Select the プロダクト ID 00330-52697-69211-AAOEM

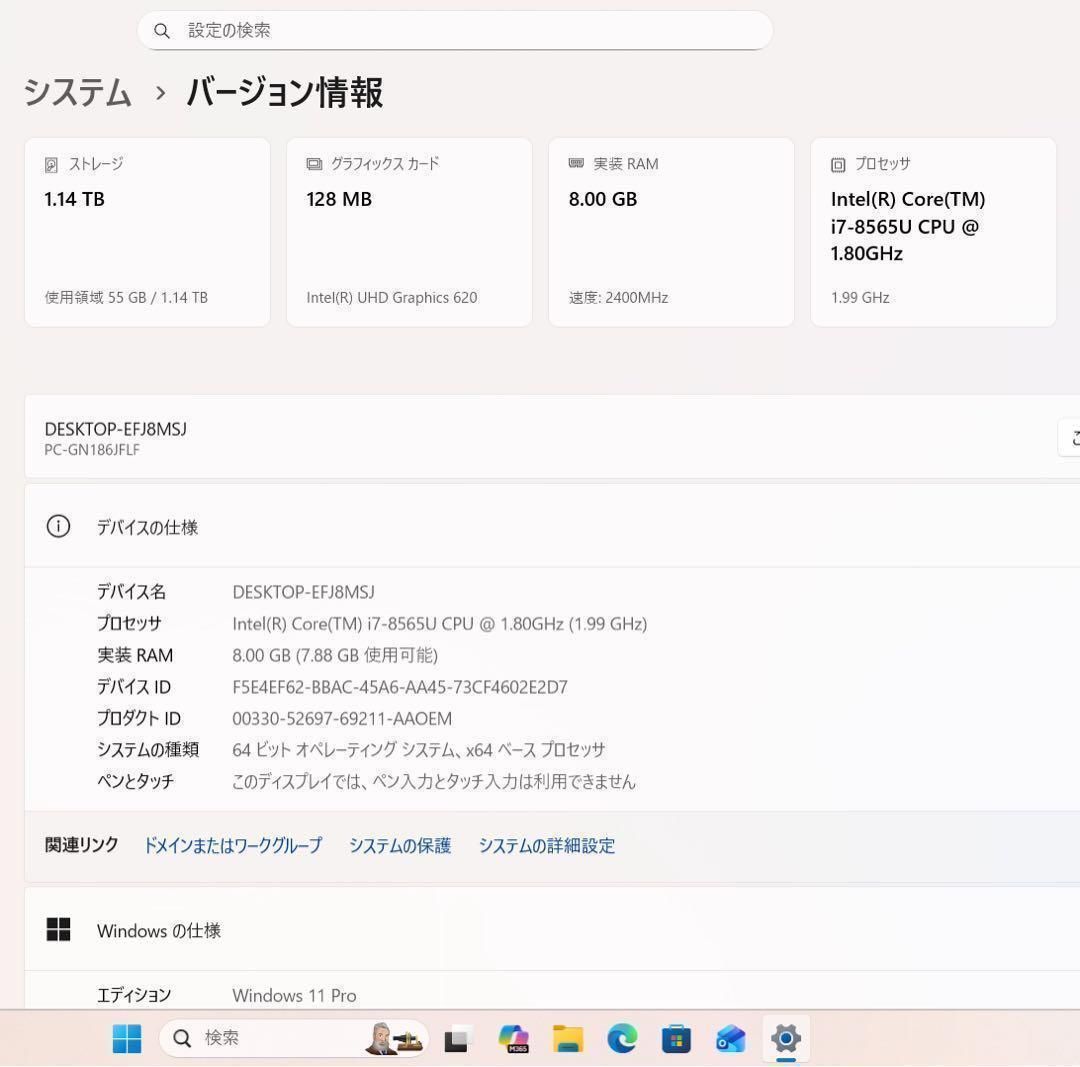(x=342, y=718)
